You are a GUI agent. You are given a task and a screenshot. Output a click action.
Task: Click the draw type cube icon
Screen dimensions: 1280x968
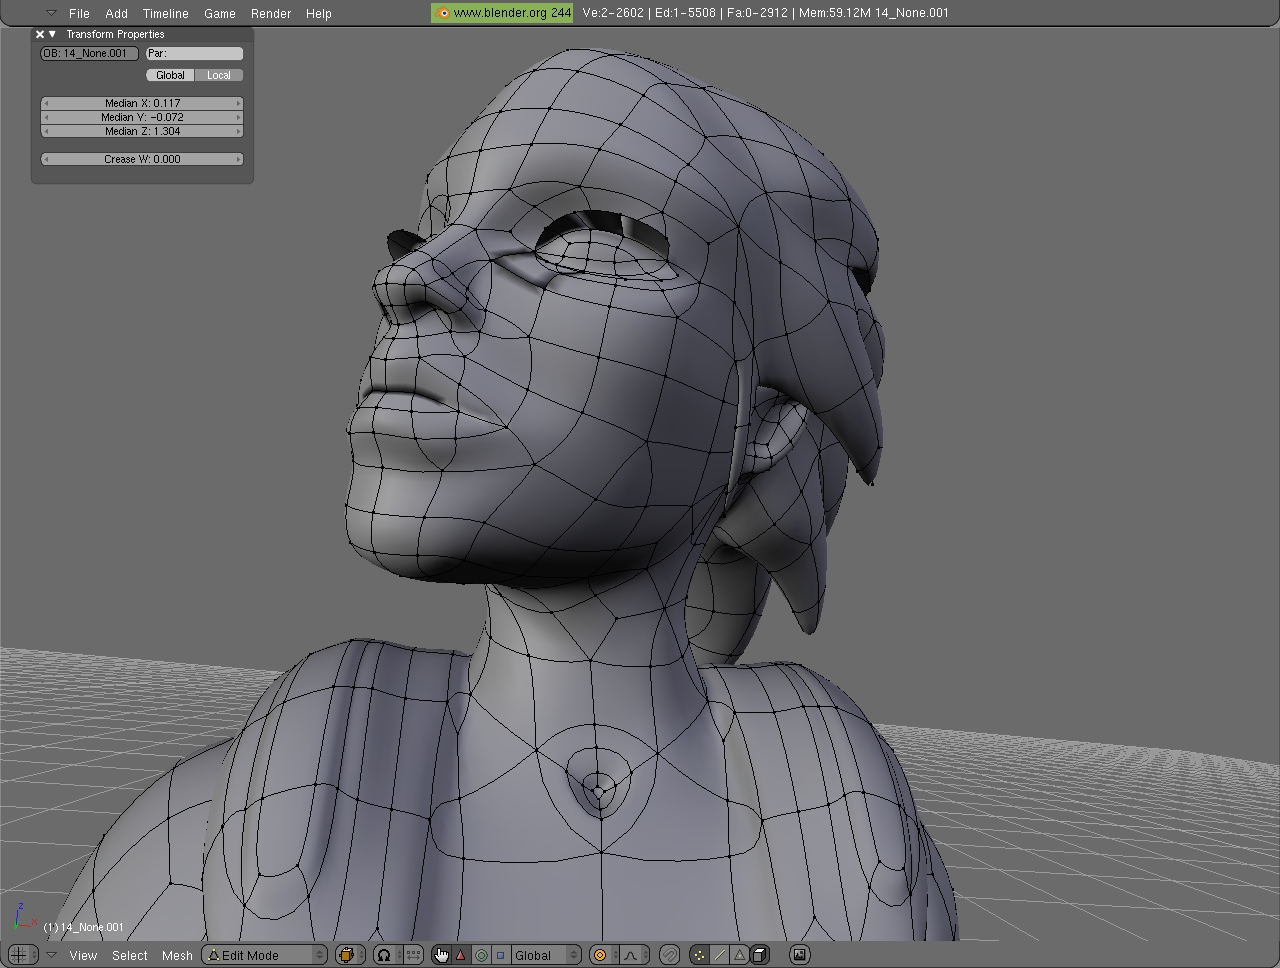pyautogui.click(x=348, y=955)
